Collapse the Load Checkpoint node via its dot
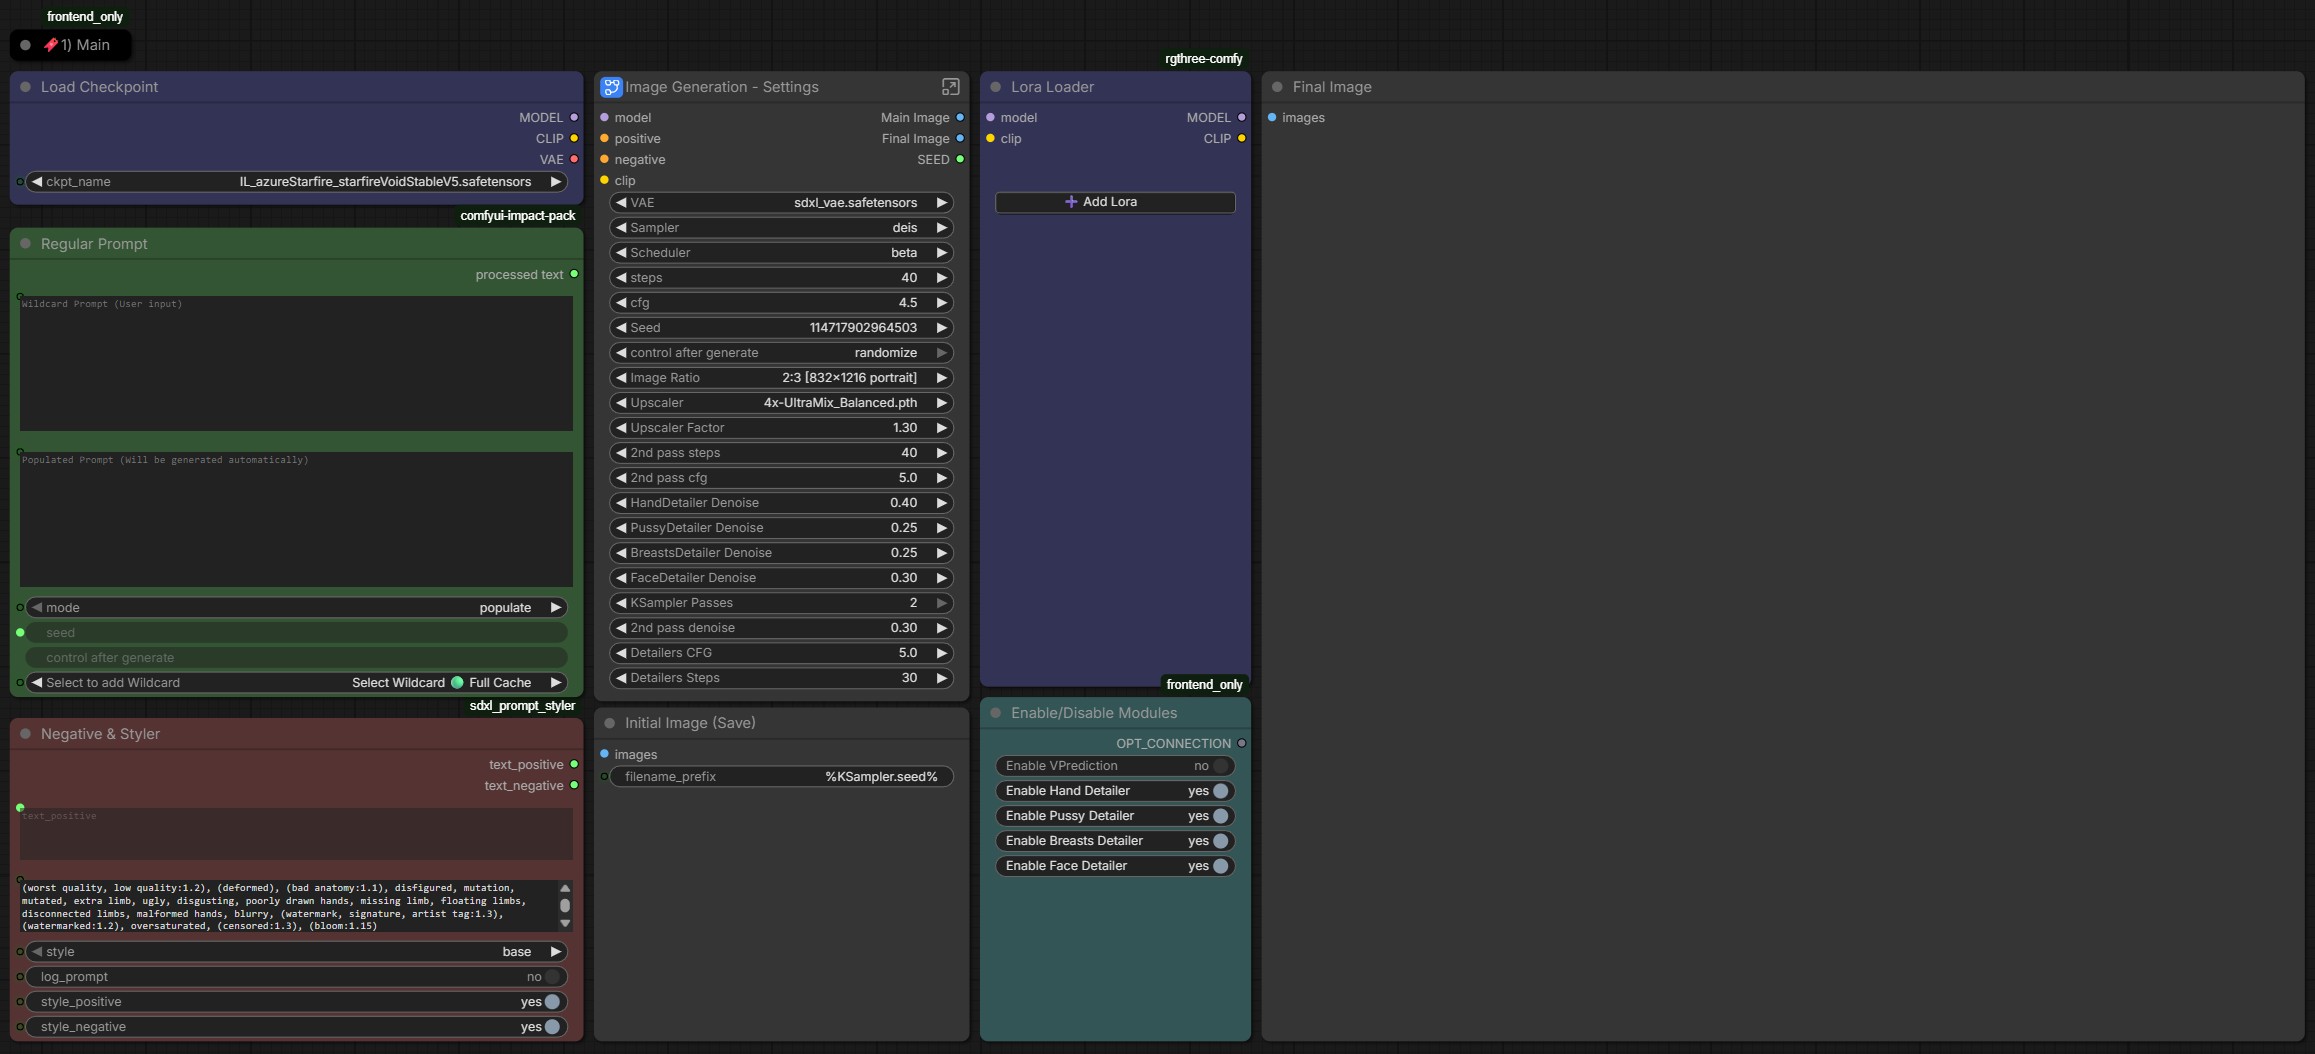 click(x=26, y=87)
